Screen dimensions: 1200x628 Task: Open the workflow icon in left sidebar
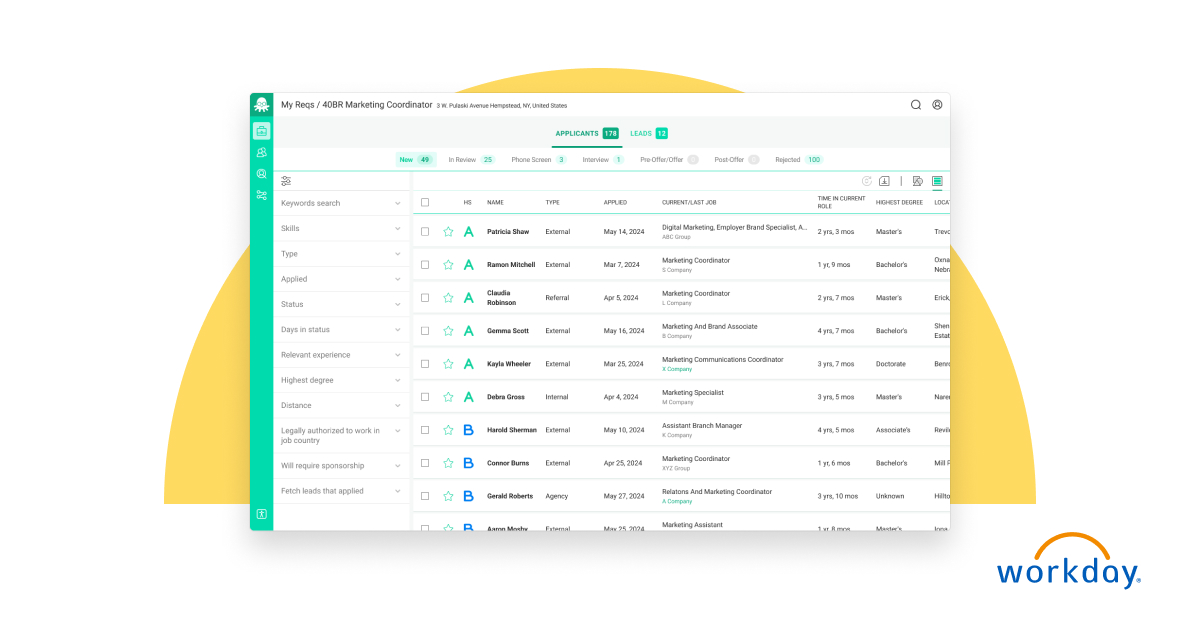[x=261, y=195]
